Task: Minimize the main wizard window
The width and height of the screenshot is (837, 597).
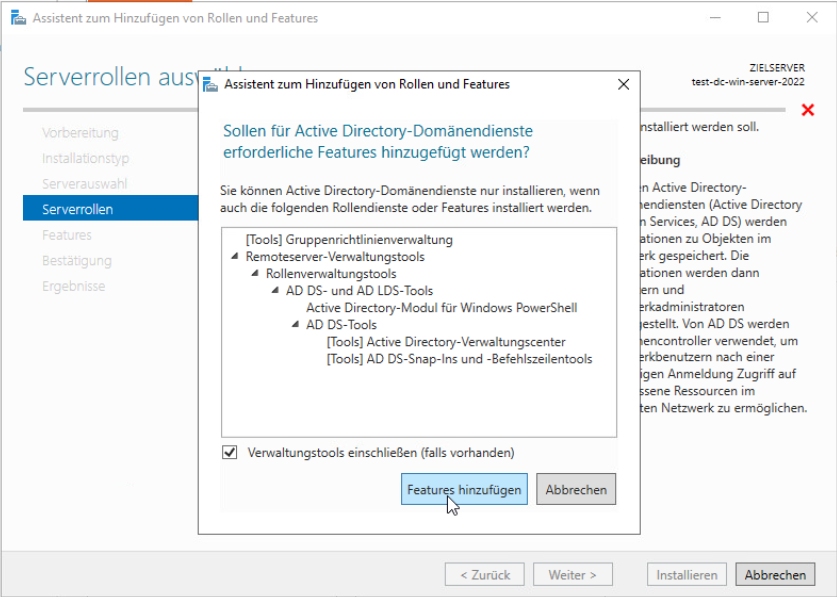Action: coord(715,18)
